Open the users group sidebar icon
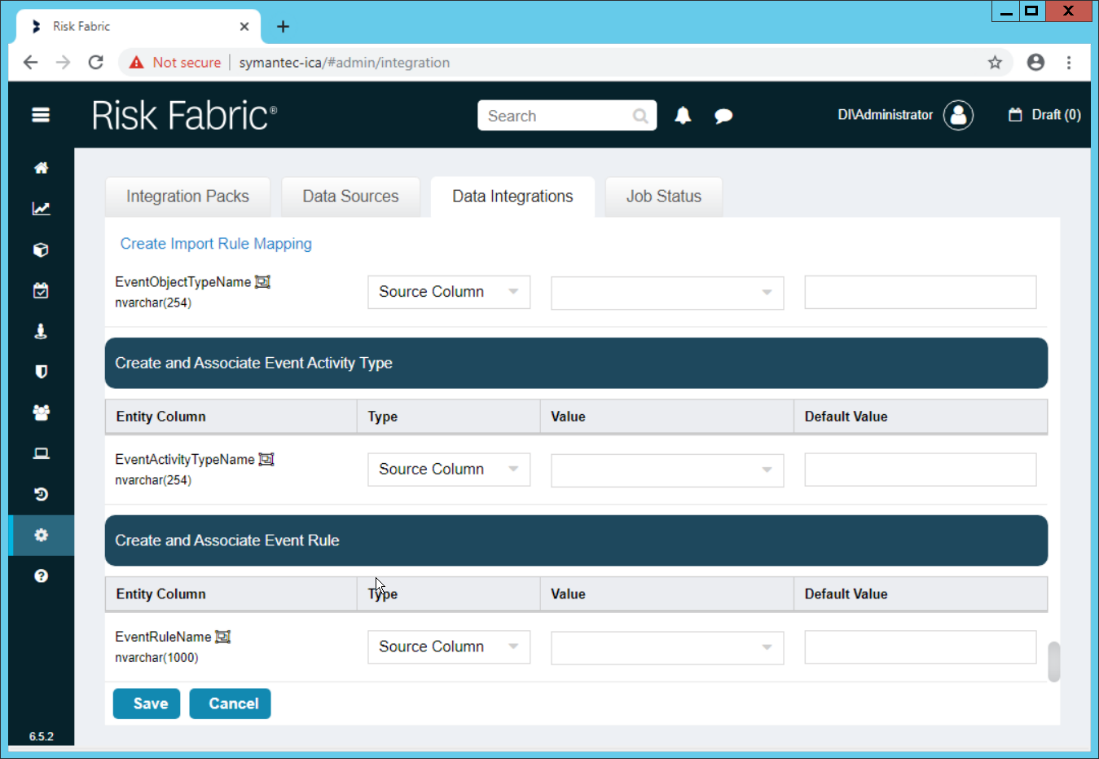 pyautogui.click(x=41, y=413)
